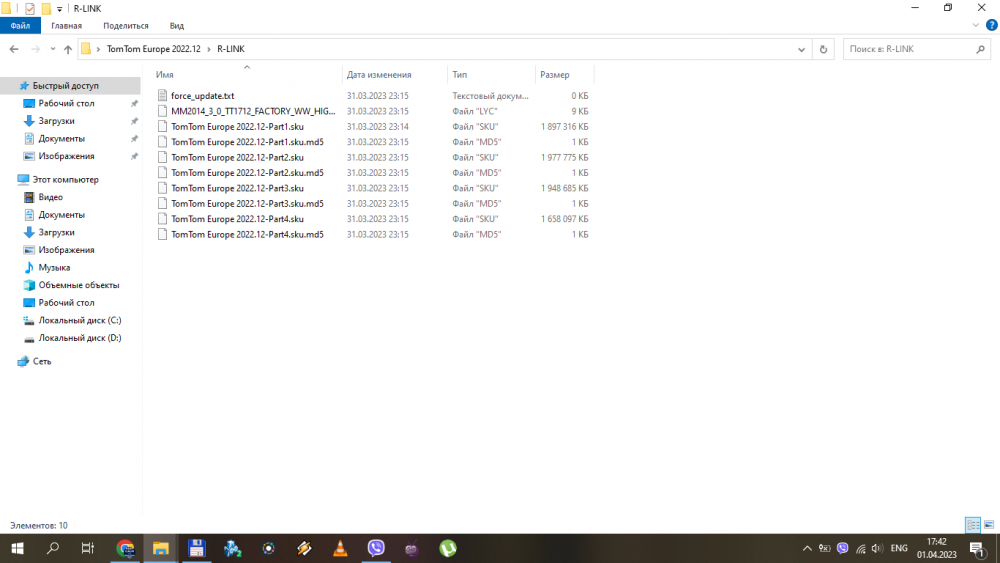Image resolution: width=1000 pixels, height=563 pixels.
Task: Open Загрузки under Quick access
Action: 56,121
